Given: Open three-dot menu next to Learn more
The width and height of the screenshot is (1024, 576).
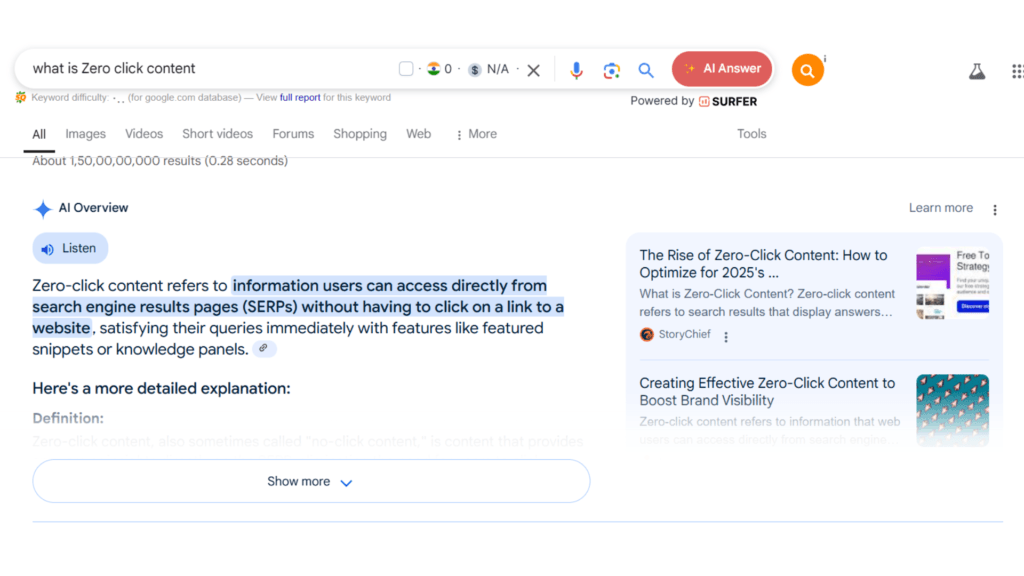Looking at the screenshot, I should [994, 209].
